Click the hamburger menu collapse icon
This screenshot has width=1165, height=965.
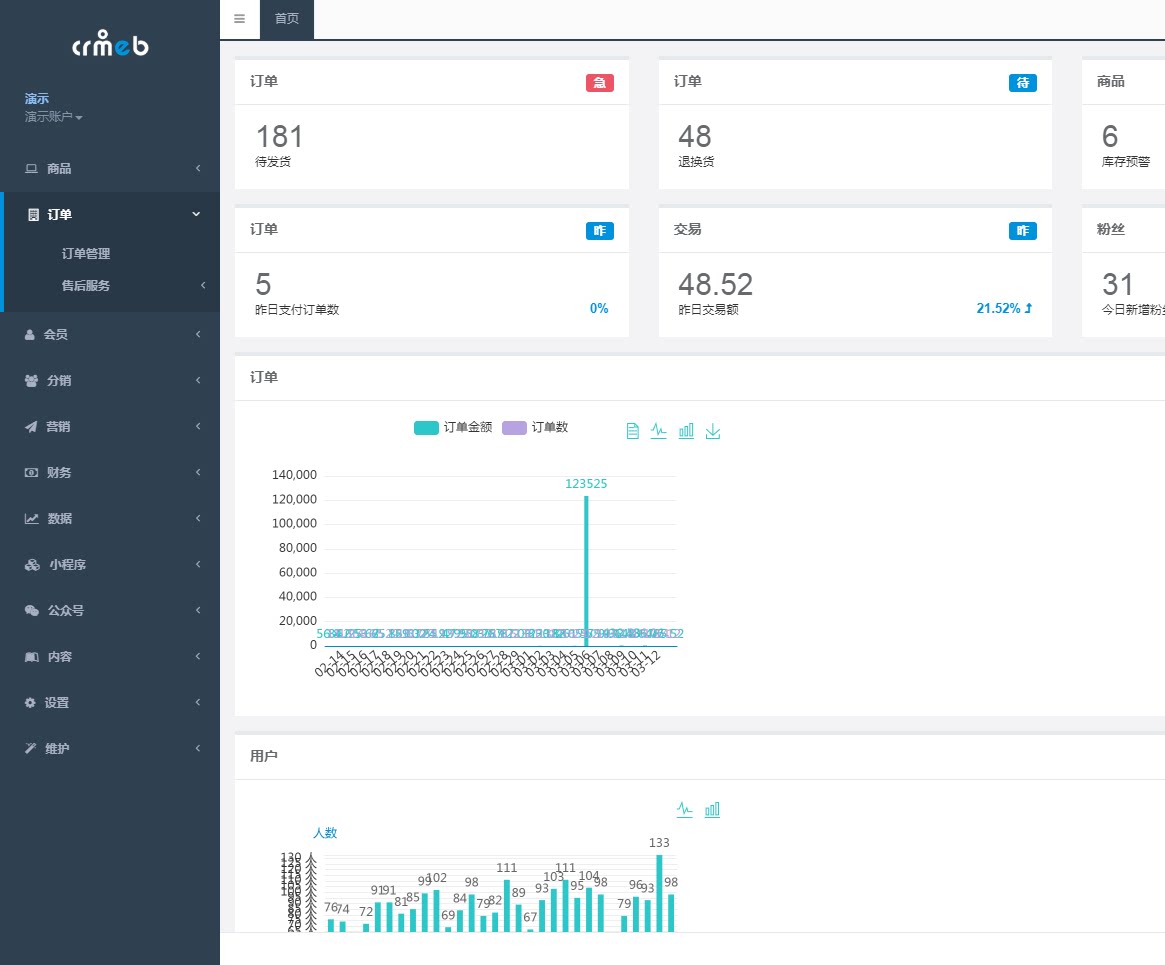click(x=239, y=19)
